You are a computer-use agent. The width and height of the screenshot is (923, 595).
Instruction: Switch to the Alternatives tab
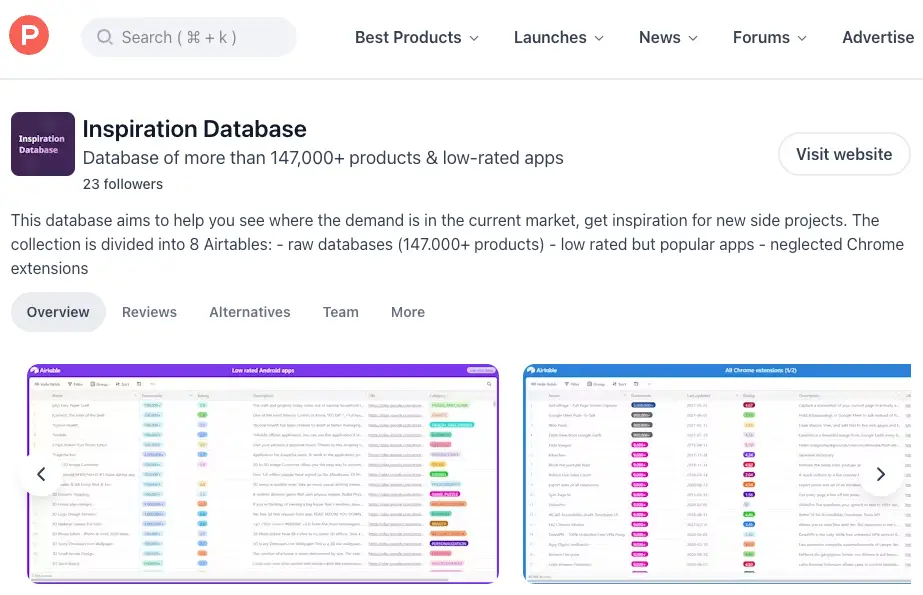coord(250,312)
